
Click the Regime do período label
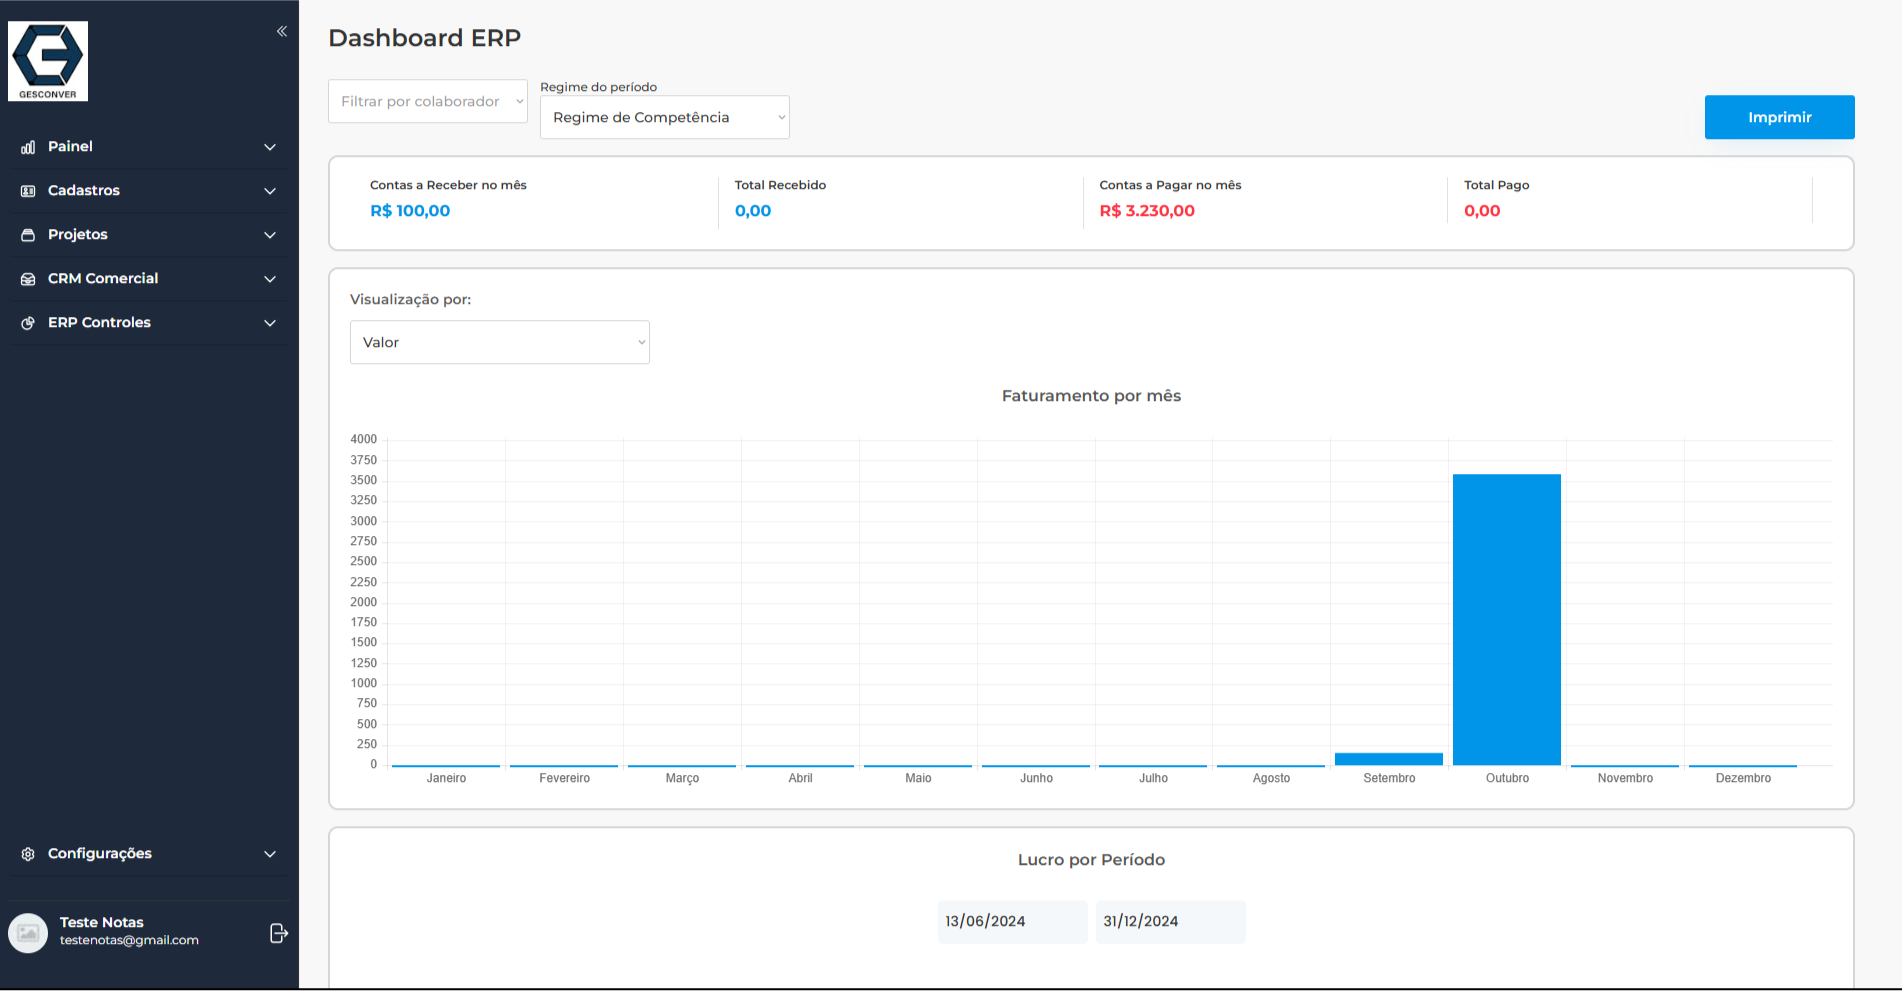[598, 87]
